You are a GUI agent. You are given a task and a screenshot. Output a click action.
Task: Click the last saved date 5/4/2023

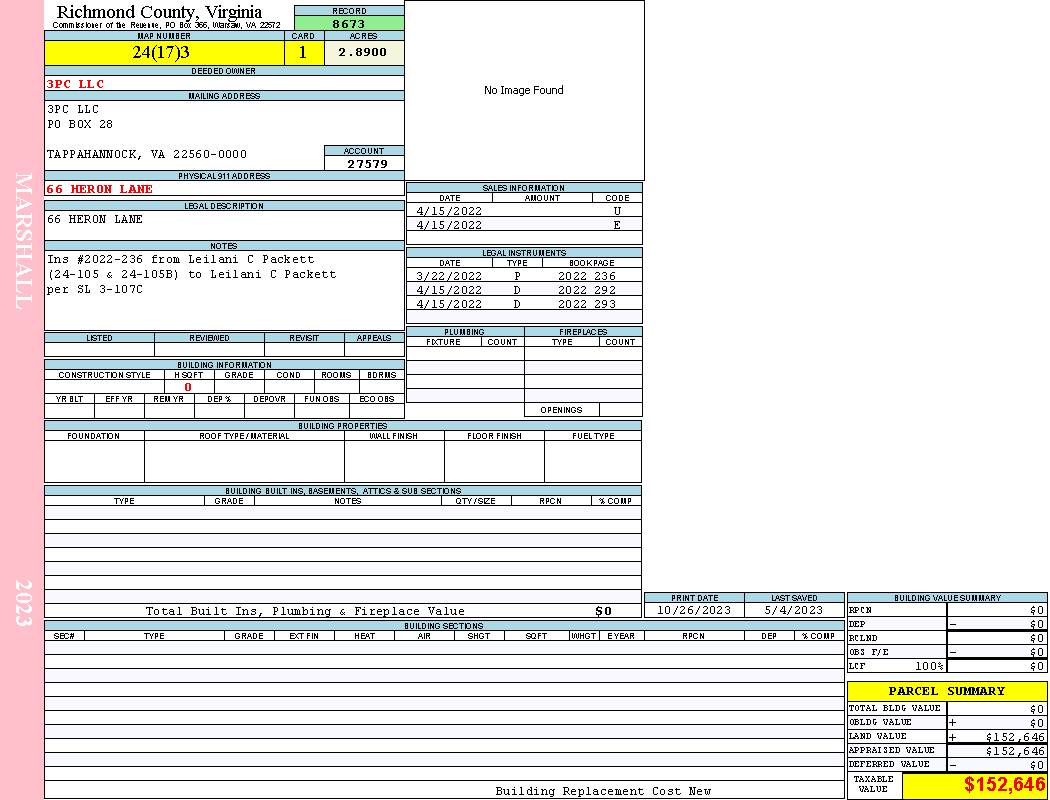[x=794, y=610]
